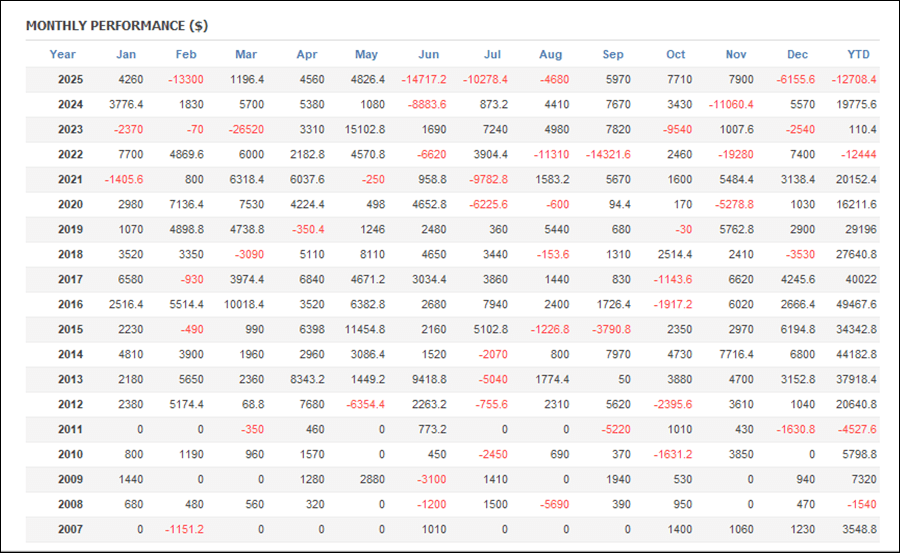Click the 2007 year row label
This screenshot has width=900, height=553.
point(70,529)
